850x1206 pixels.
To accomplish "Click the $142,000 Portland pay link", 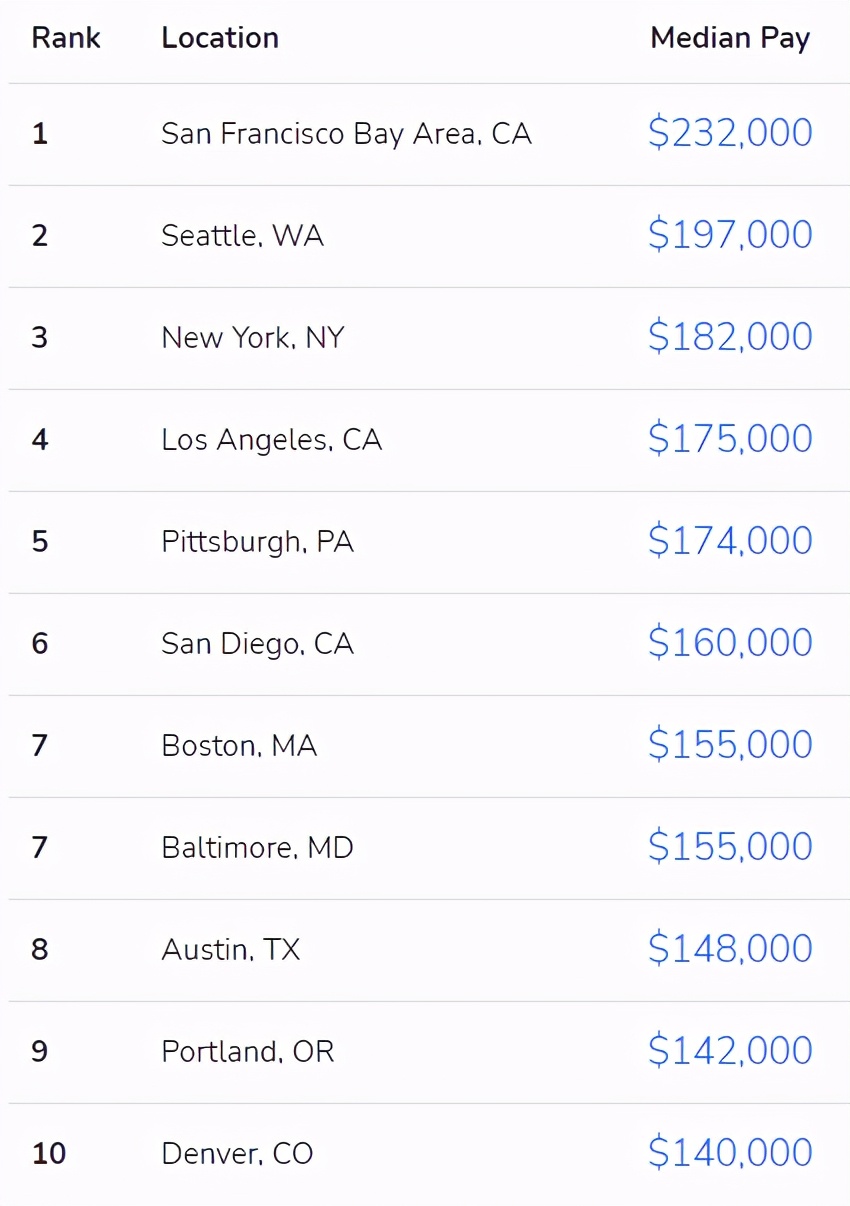I will pos(730,1051).
